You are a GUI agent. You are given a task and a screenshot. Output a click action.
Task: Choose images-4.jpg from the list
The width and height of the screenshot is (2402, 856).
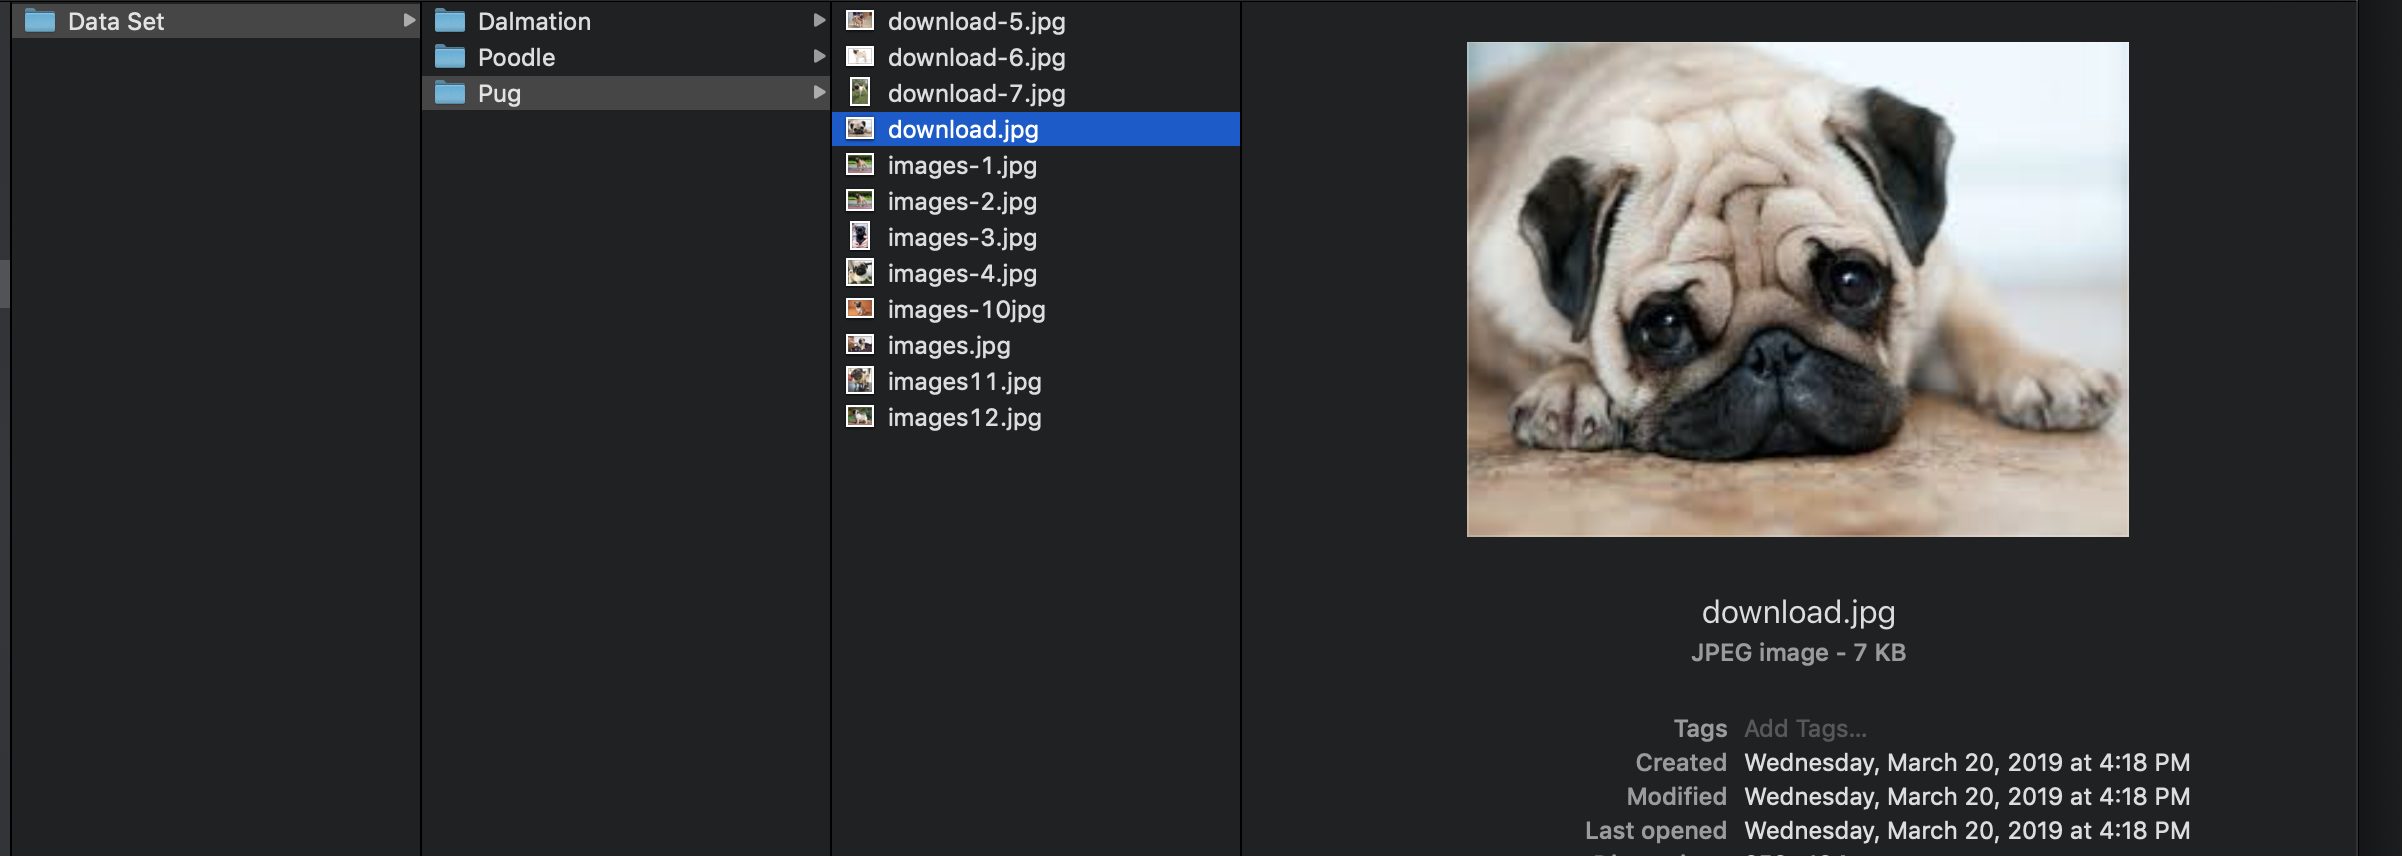point(962,273)
